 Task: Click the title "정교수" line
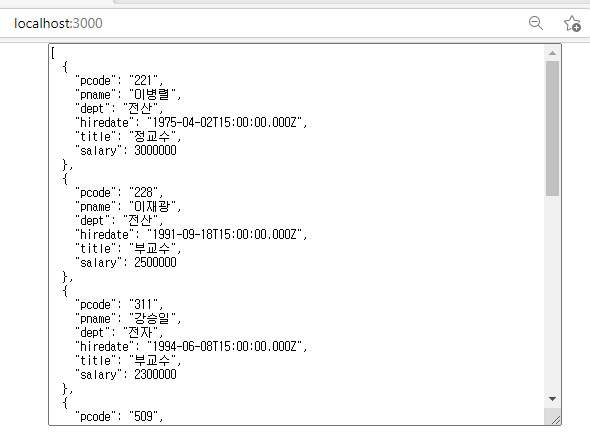coord(128,137)
